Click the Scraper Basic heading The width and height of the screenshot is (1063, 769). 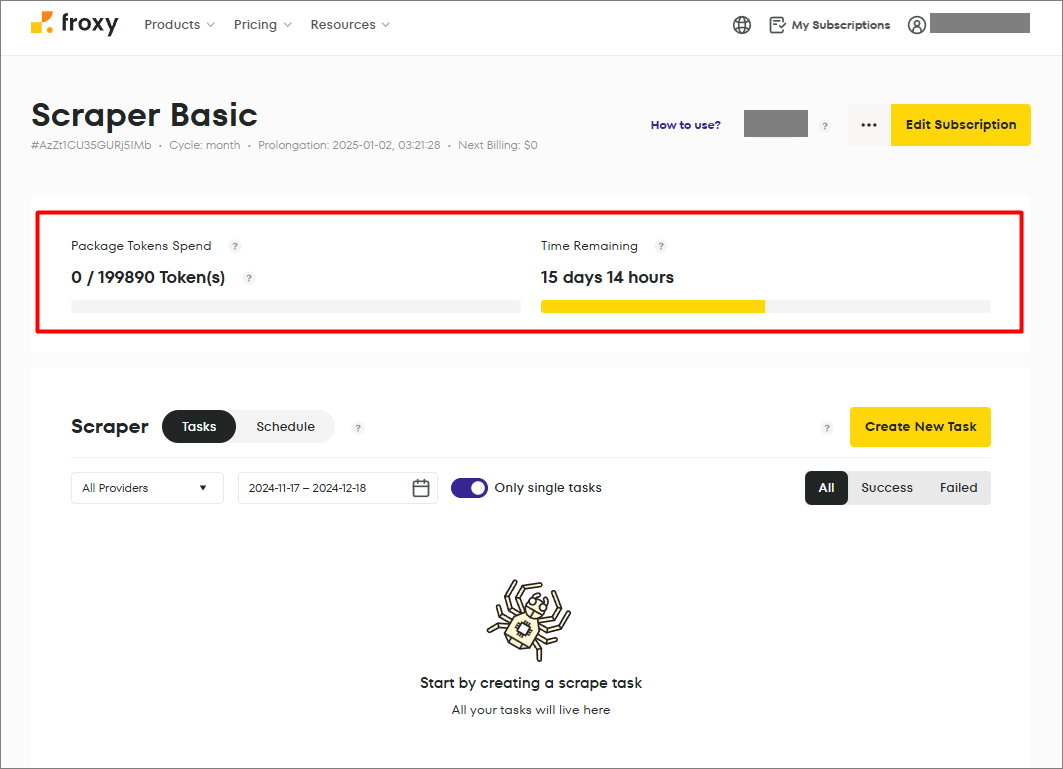(144, 115)
